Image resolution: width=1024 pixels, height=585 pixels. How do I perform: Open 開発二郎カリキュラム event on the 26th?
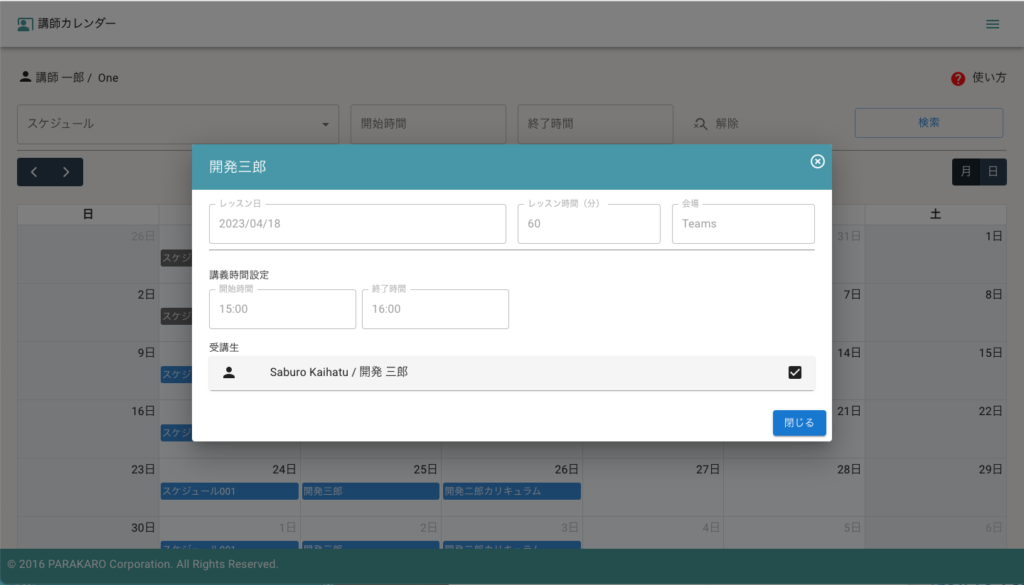point(511,491)
